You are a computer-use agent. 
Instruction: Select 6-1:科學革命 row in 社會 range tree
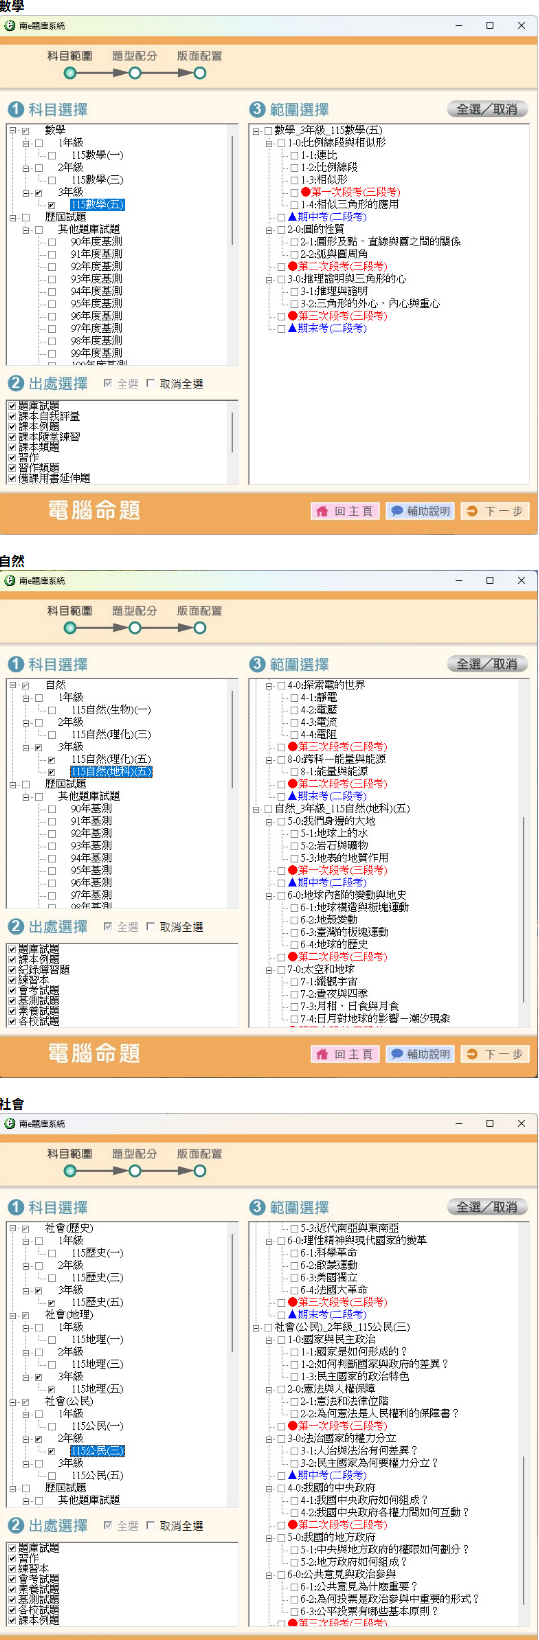click(329, 1253)
